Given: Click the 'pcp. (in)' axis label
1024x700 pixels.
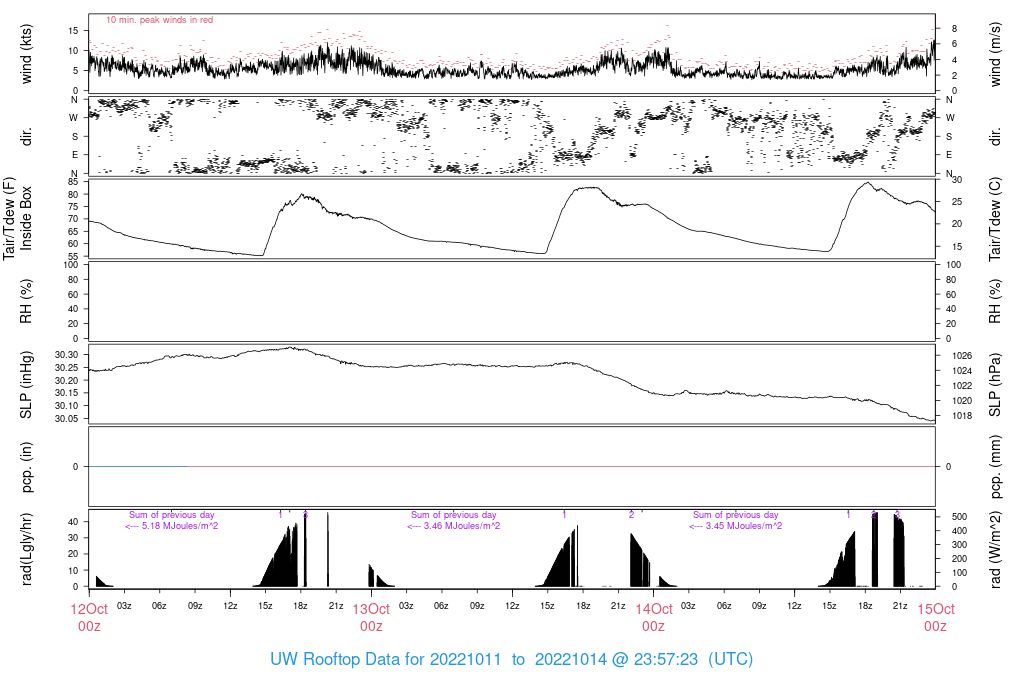Looking at the screenshot, I should 26,467.
